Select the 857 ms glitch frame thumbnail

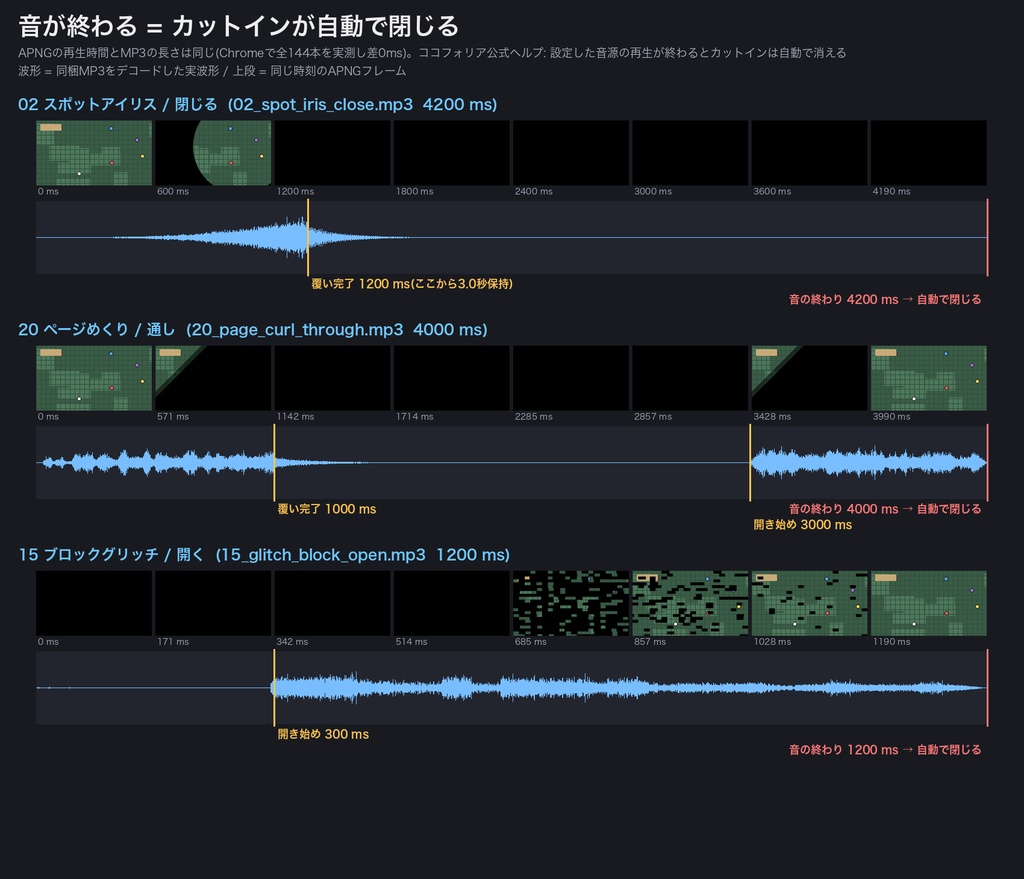pos(690,603)
